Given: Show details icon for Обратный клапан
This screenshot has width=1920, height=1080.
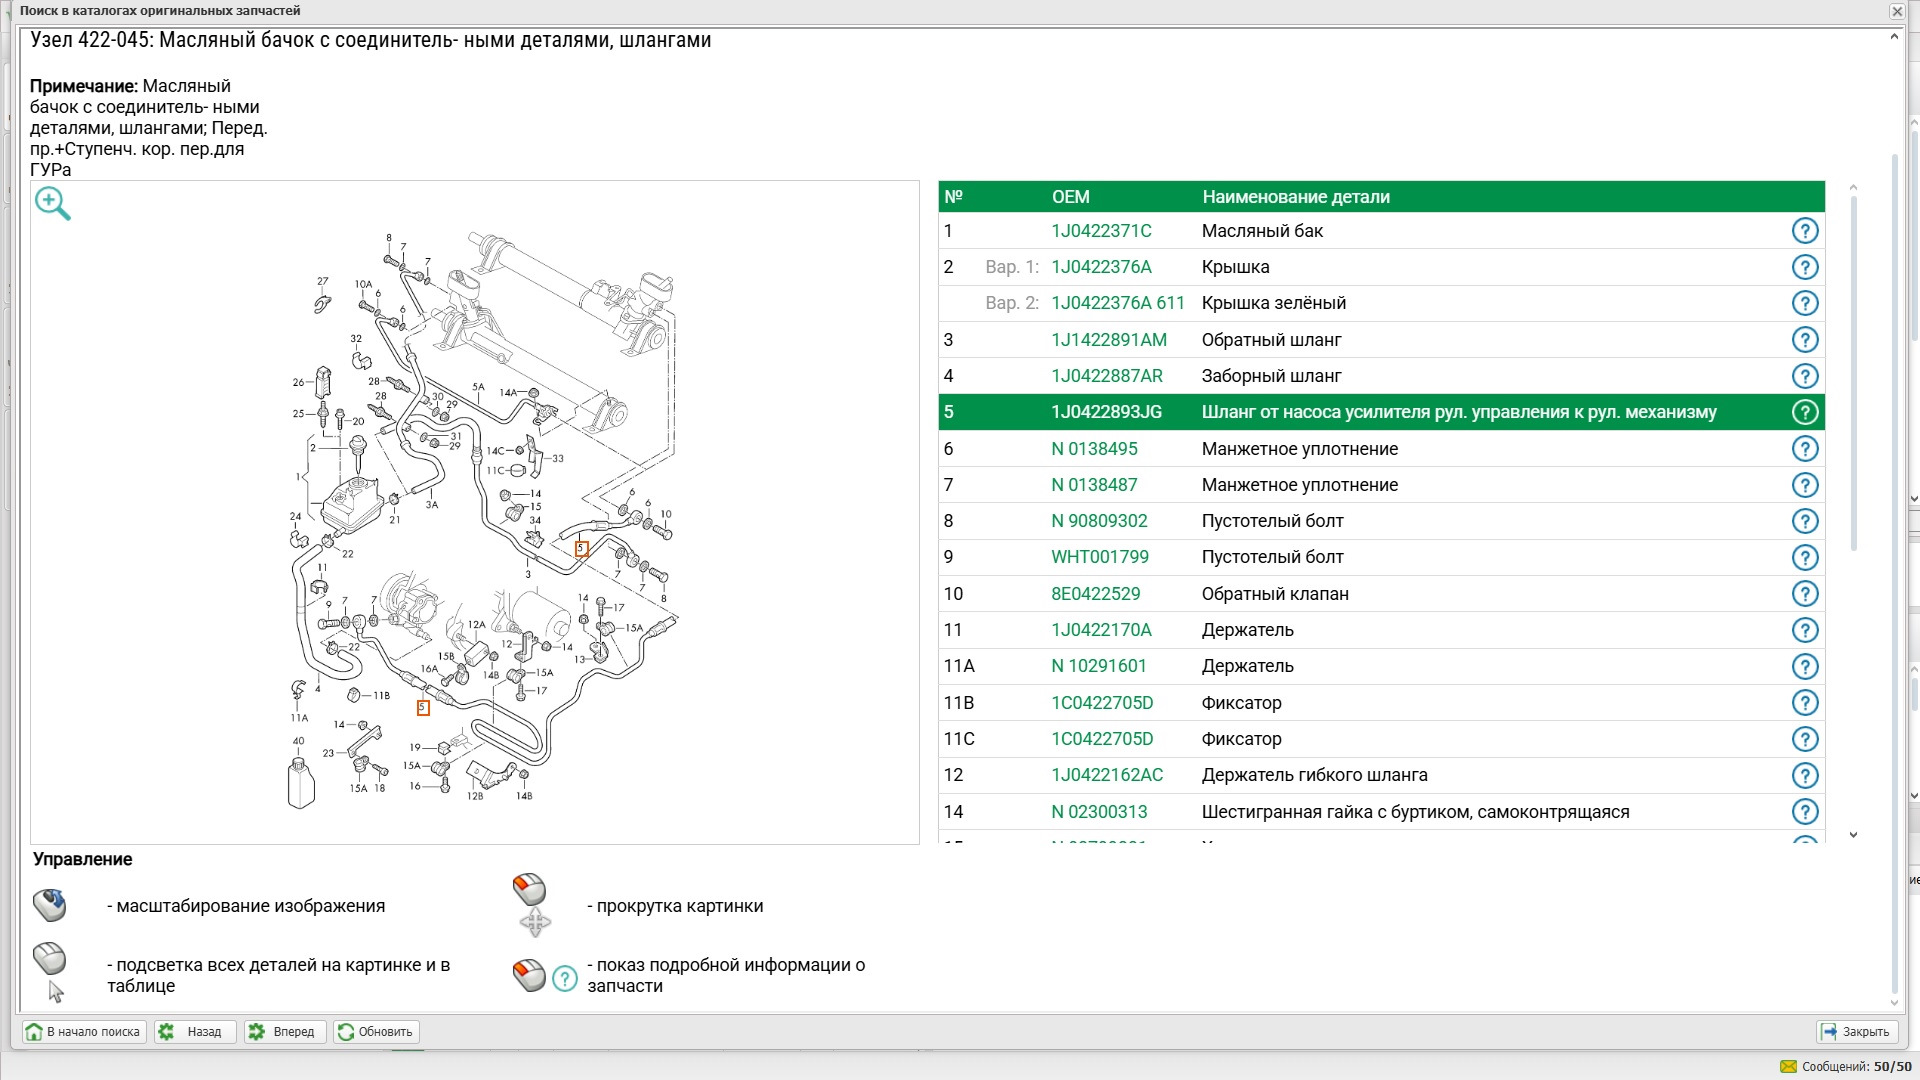Looking at the screenshot, I should click(1804, 594).
